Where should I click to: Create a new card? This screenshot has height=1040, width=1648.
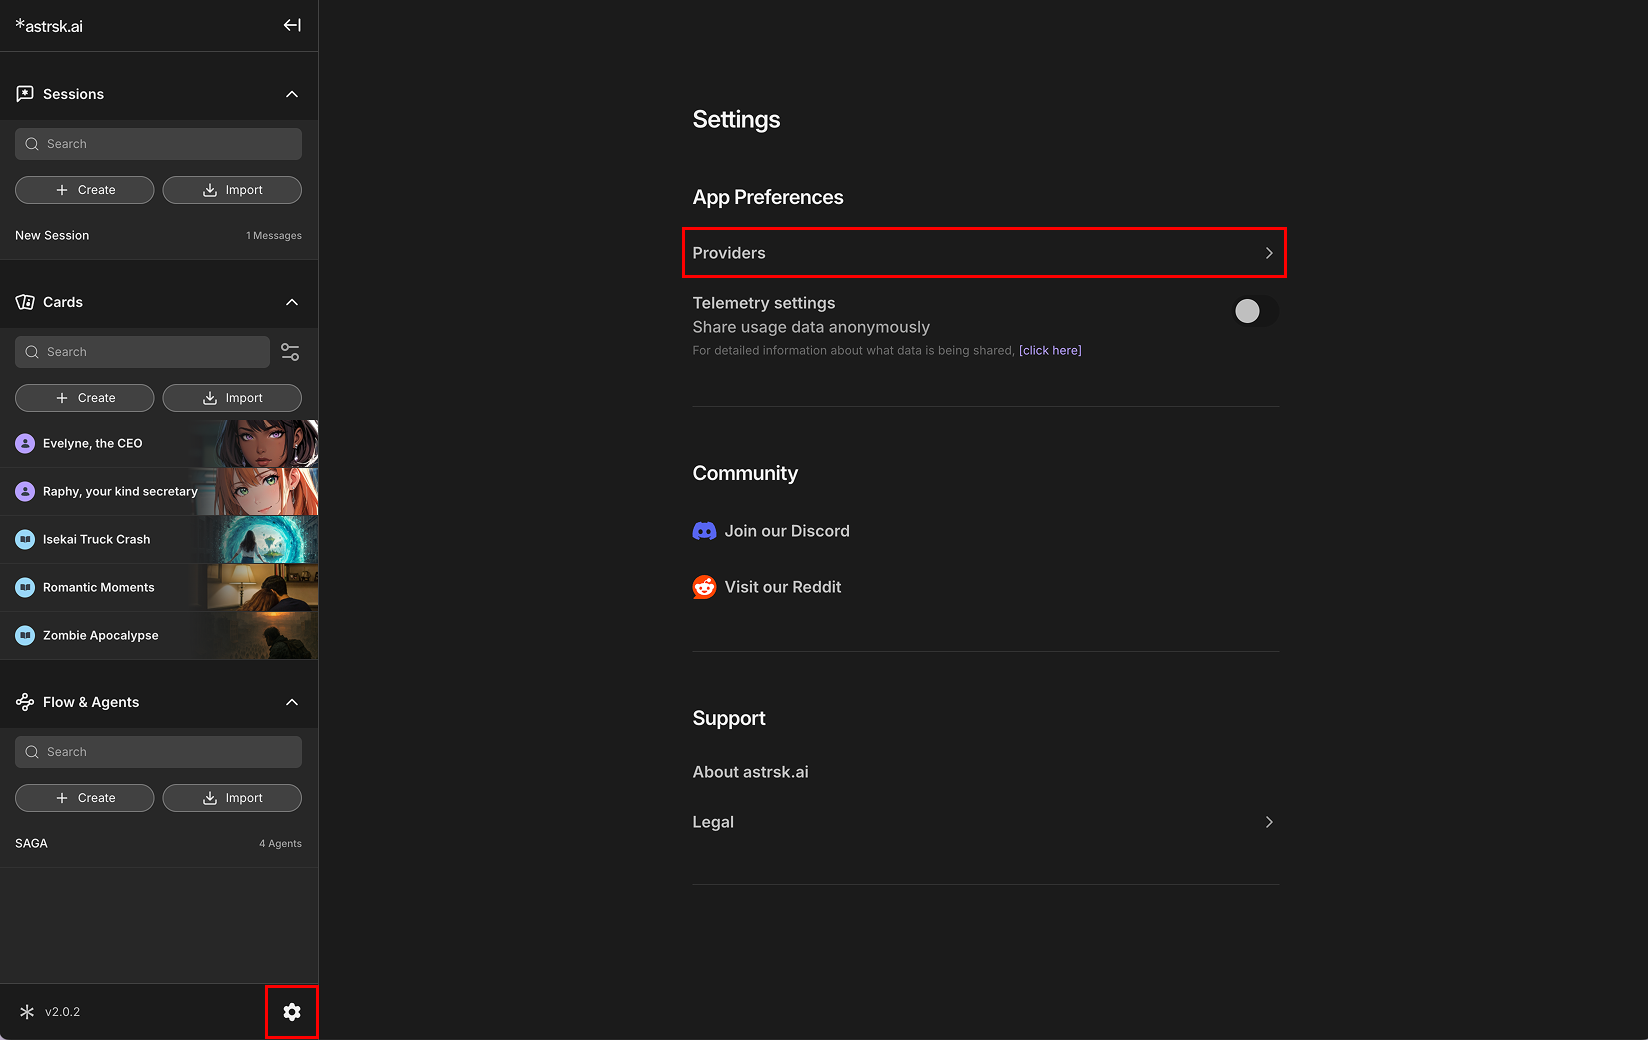pos(85,398)
